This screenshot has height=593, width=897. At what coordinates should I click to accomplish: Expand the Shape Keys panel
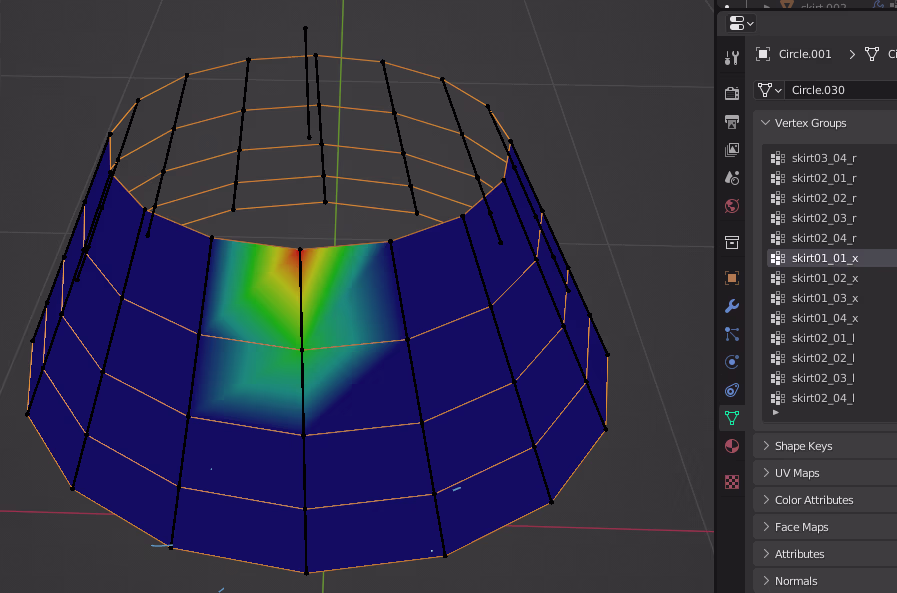click(825, 446)
